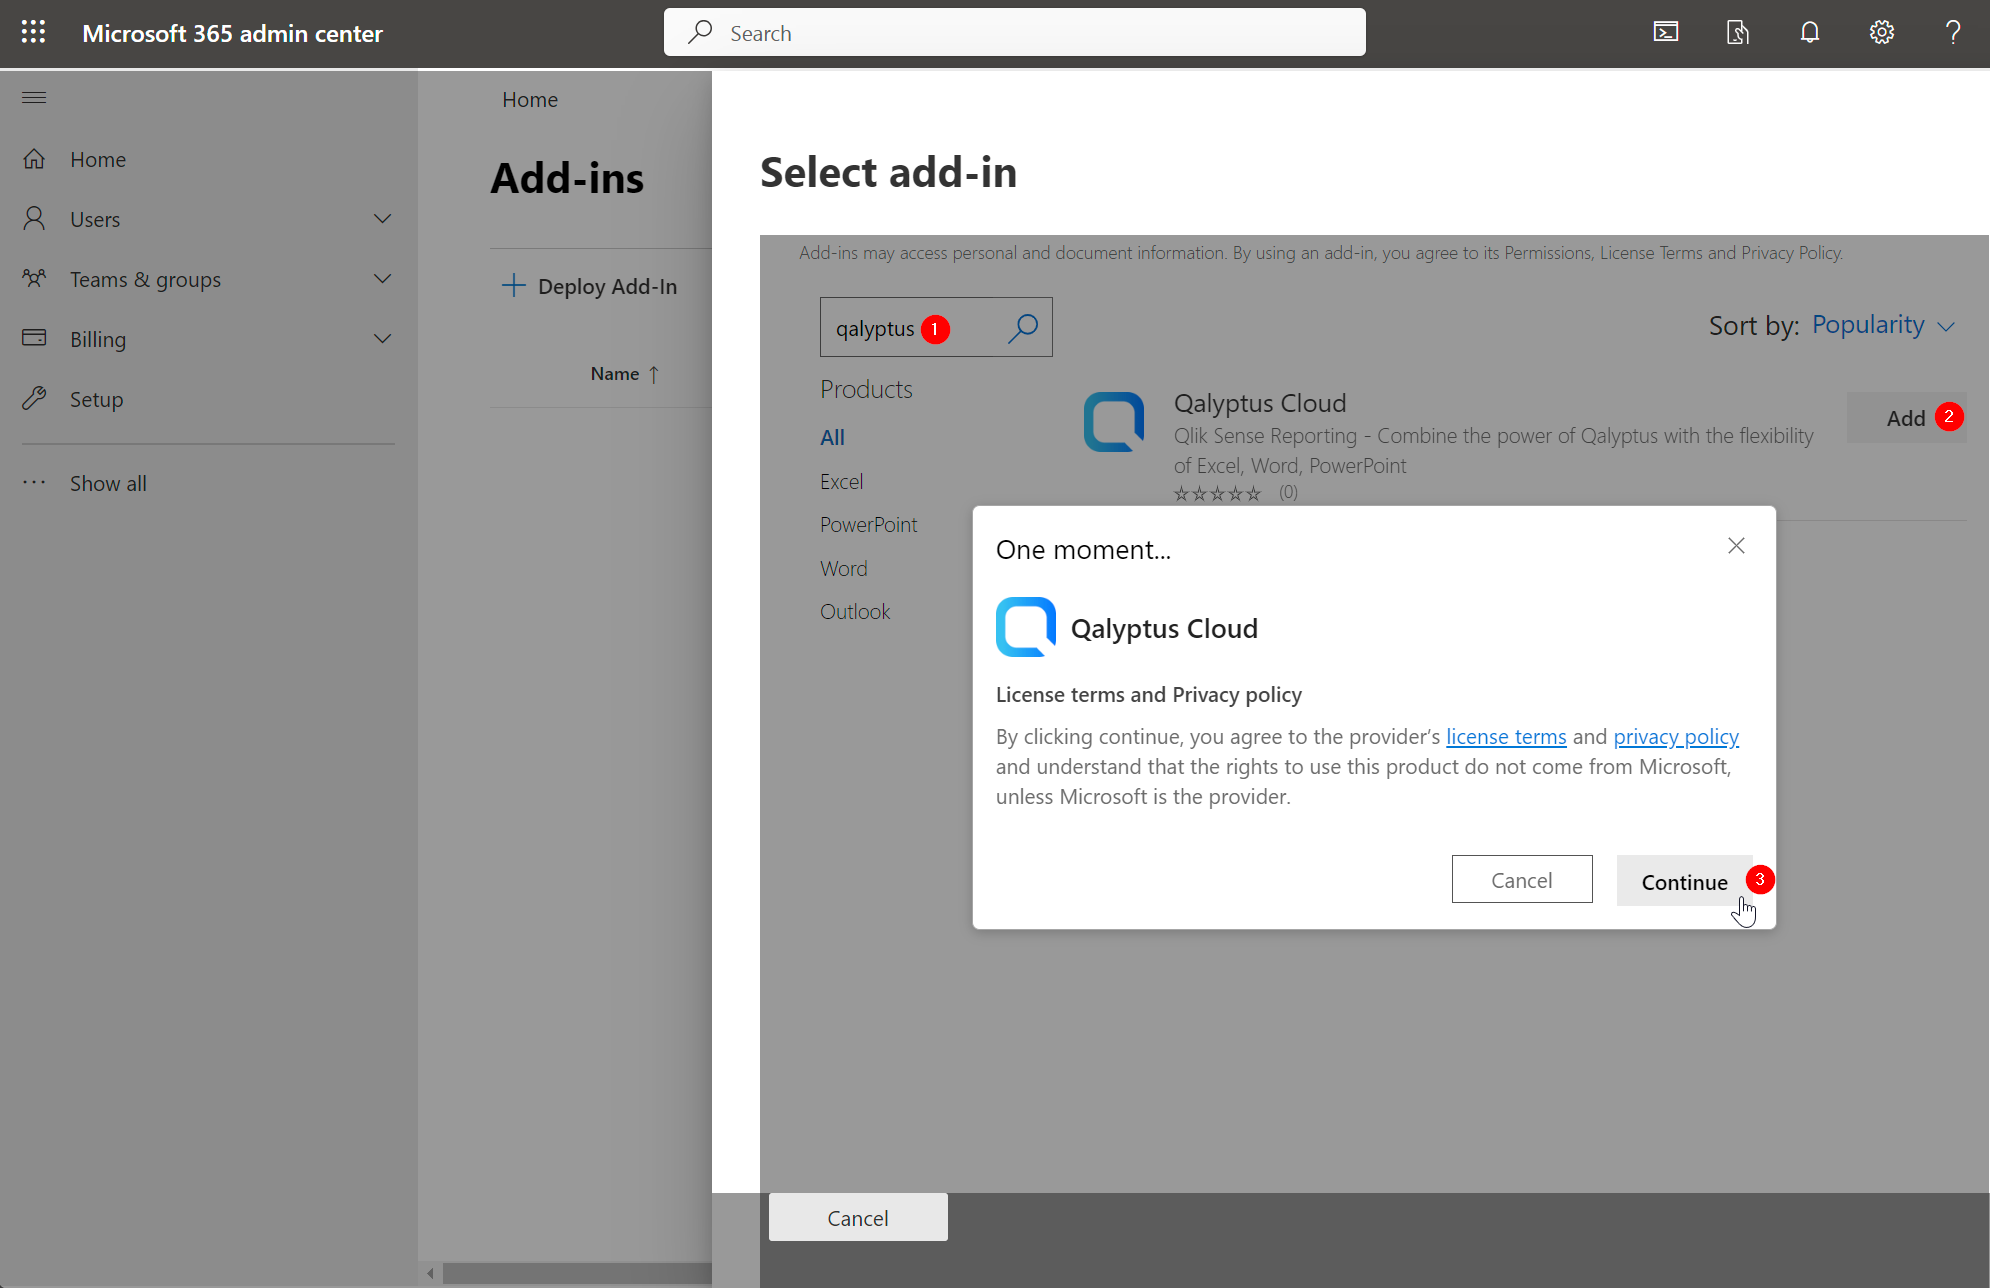
Task: Open notifications via the bell icon
Action: (1809, 32)
